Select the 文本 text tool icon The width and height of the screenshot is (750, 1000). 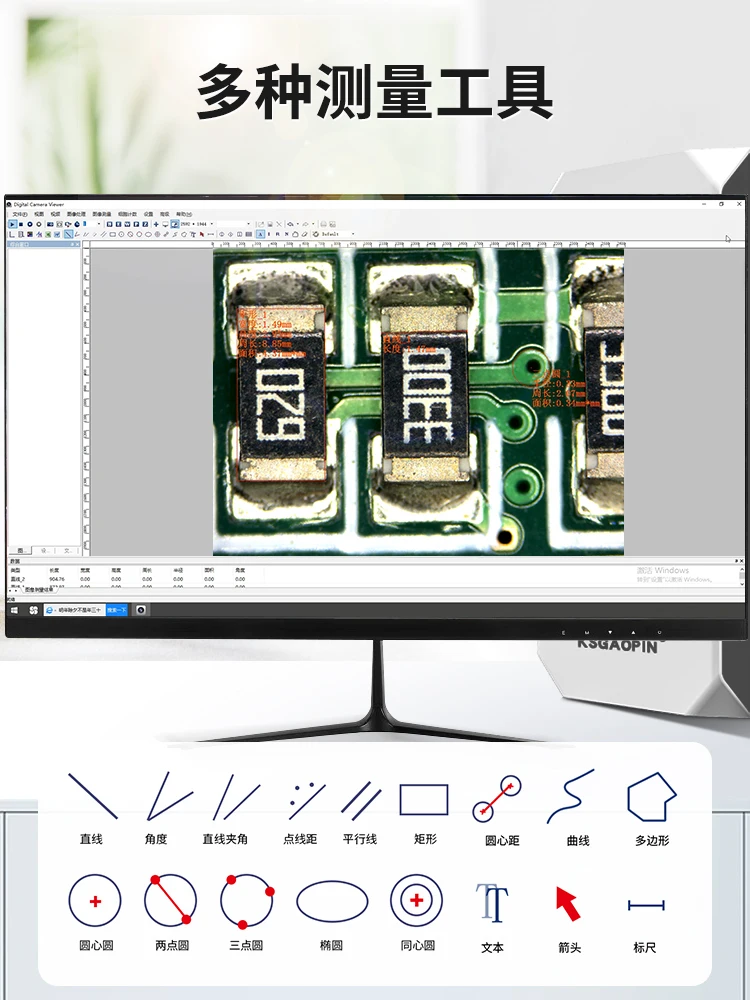[x=492, y=903]
